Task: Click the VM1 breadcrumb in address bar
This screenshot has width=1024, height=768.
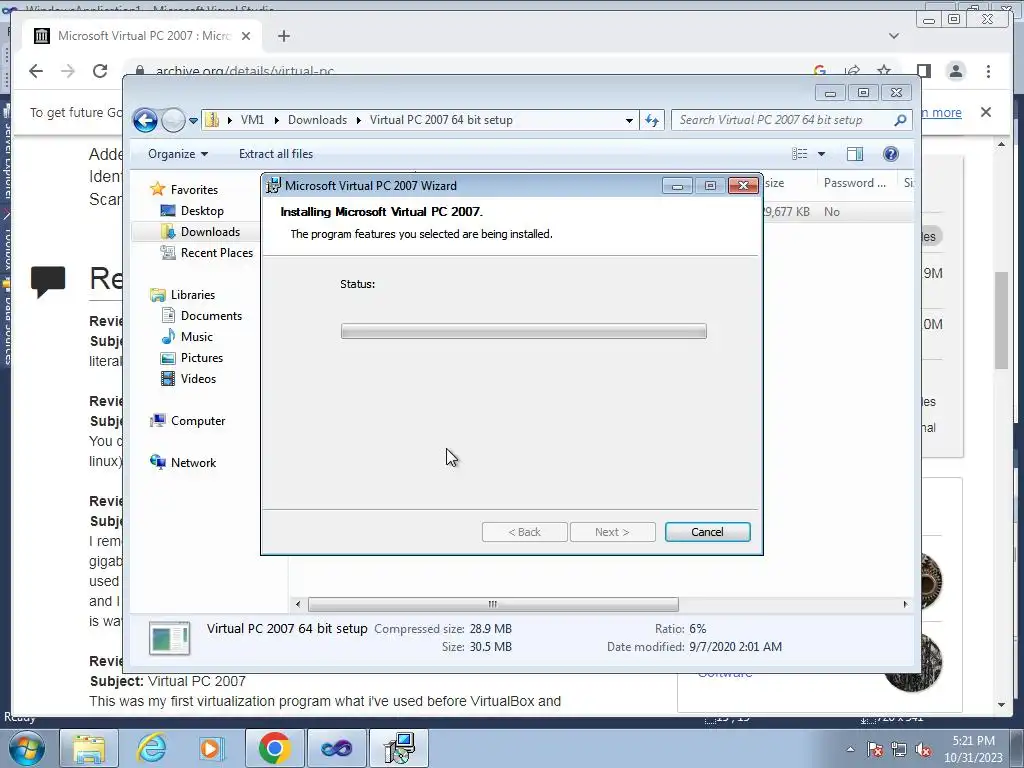Action: click(x=252, y=120)
